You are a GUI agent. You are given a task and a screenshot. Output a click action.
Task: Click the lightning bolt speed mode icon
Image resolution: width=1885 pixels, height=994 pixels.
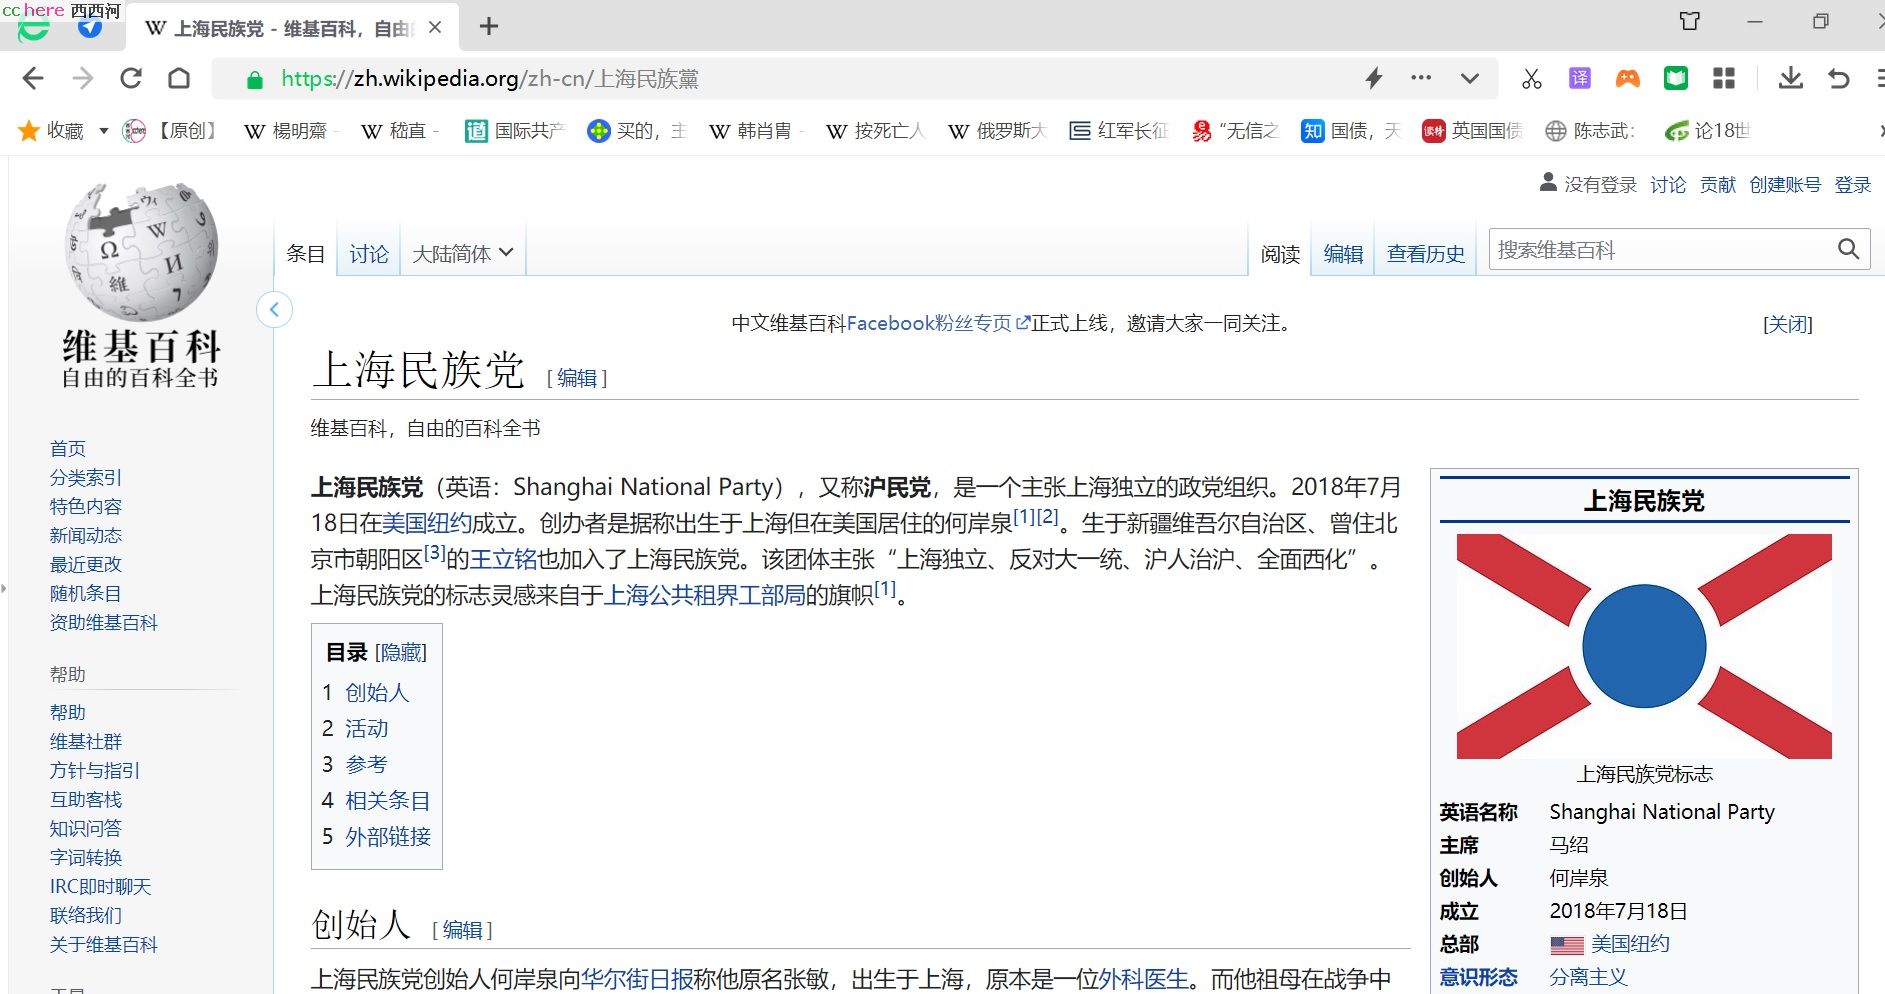1374,78
